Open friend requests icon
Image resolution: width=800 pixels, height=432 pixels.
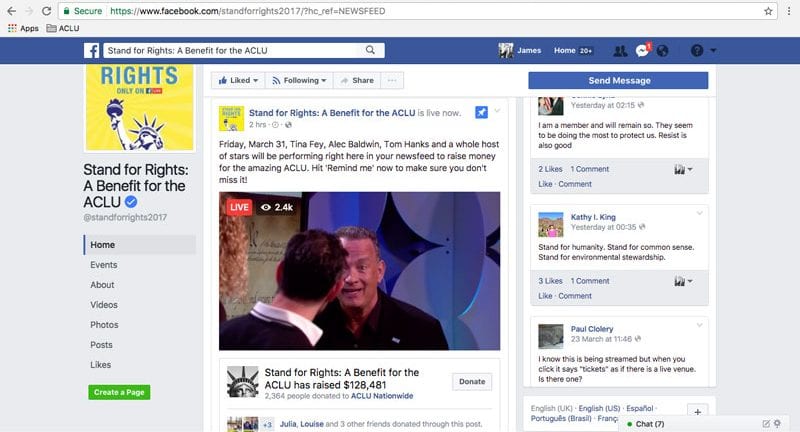[x=620, y=51]
